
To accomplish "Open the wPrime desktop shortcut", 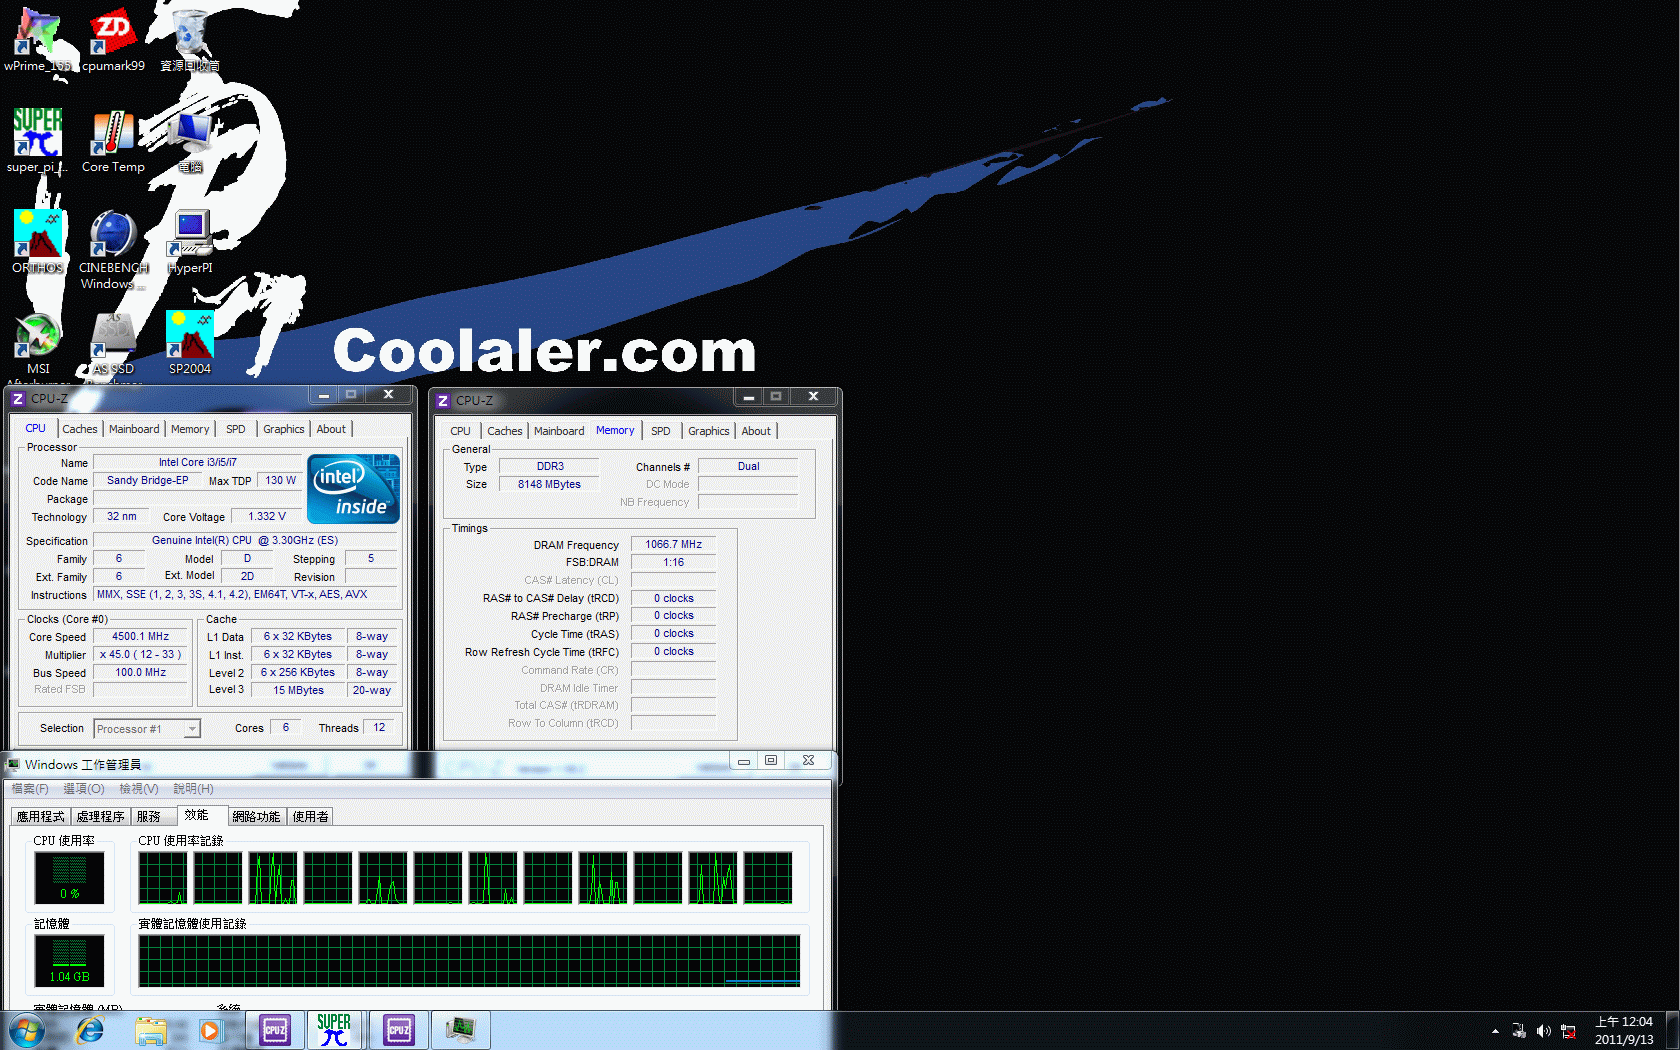I will pyautogui.click(x=38, y=40).
